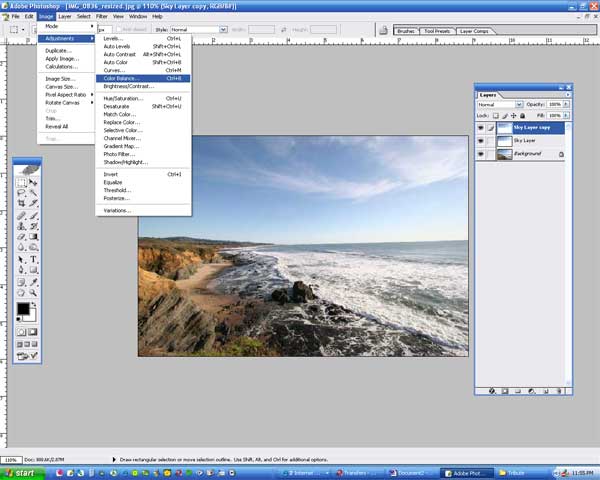
Task: Select the Magic Wand tool
Action: click(33, 193)
